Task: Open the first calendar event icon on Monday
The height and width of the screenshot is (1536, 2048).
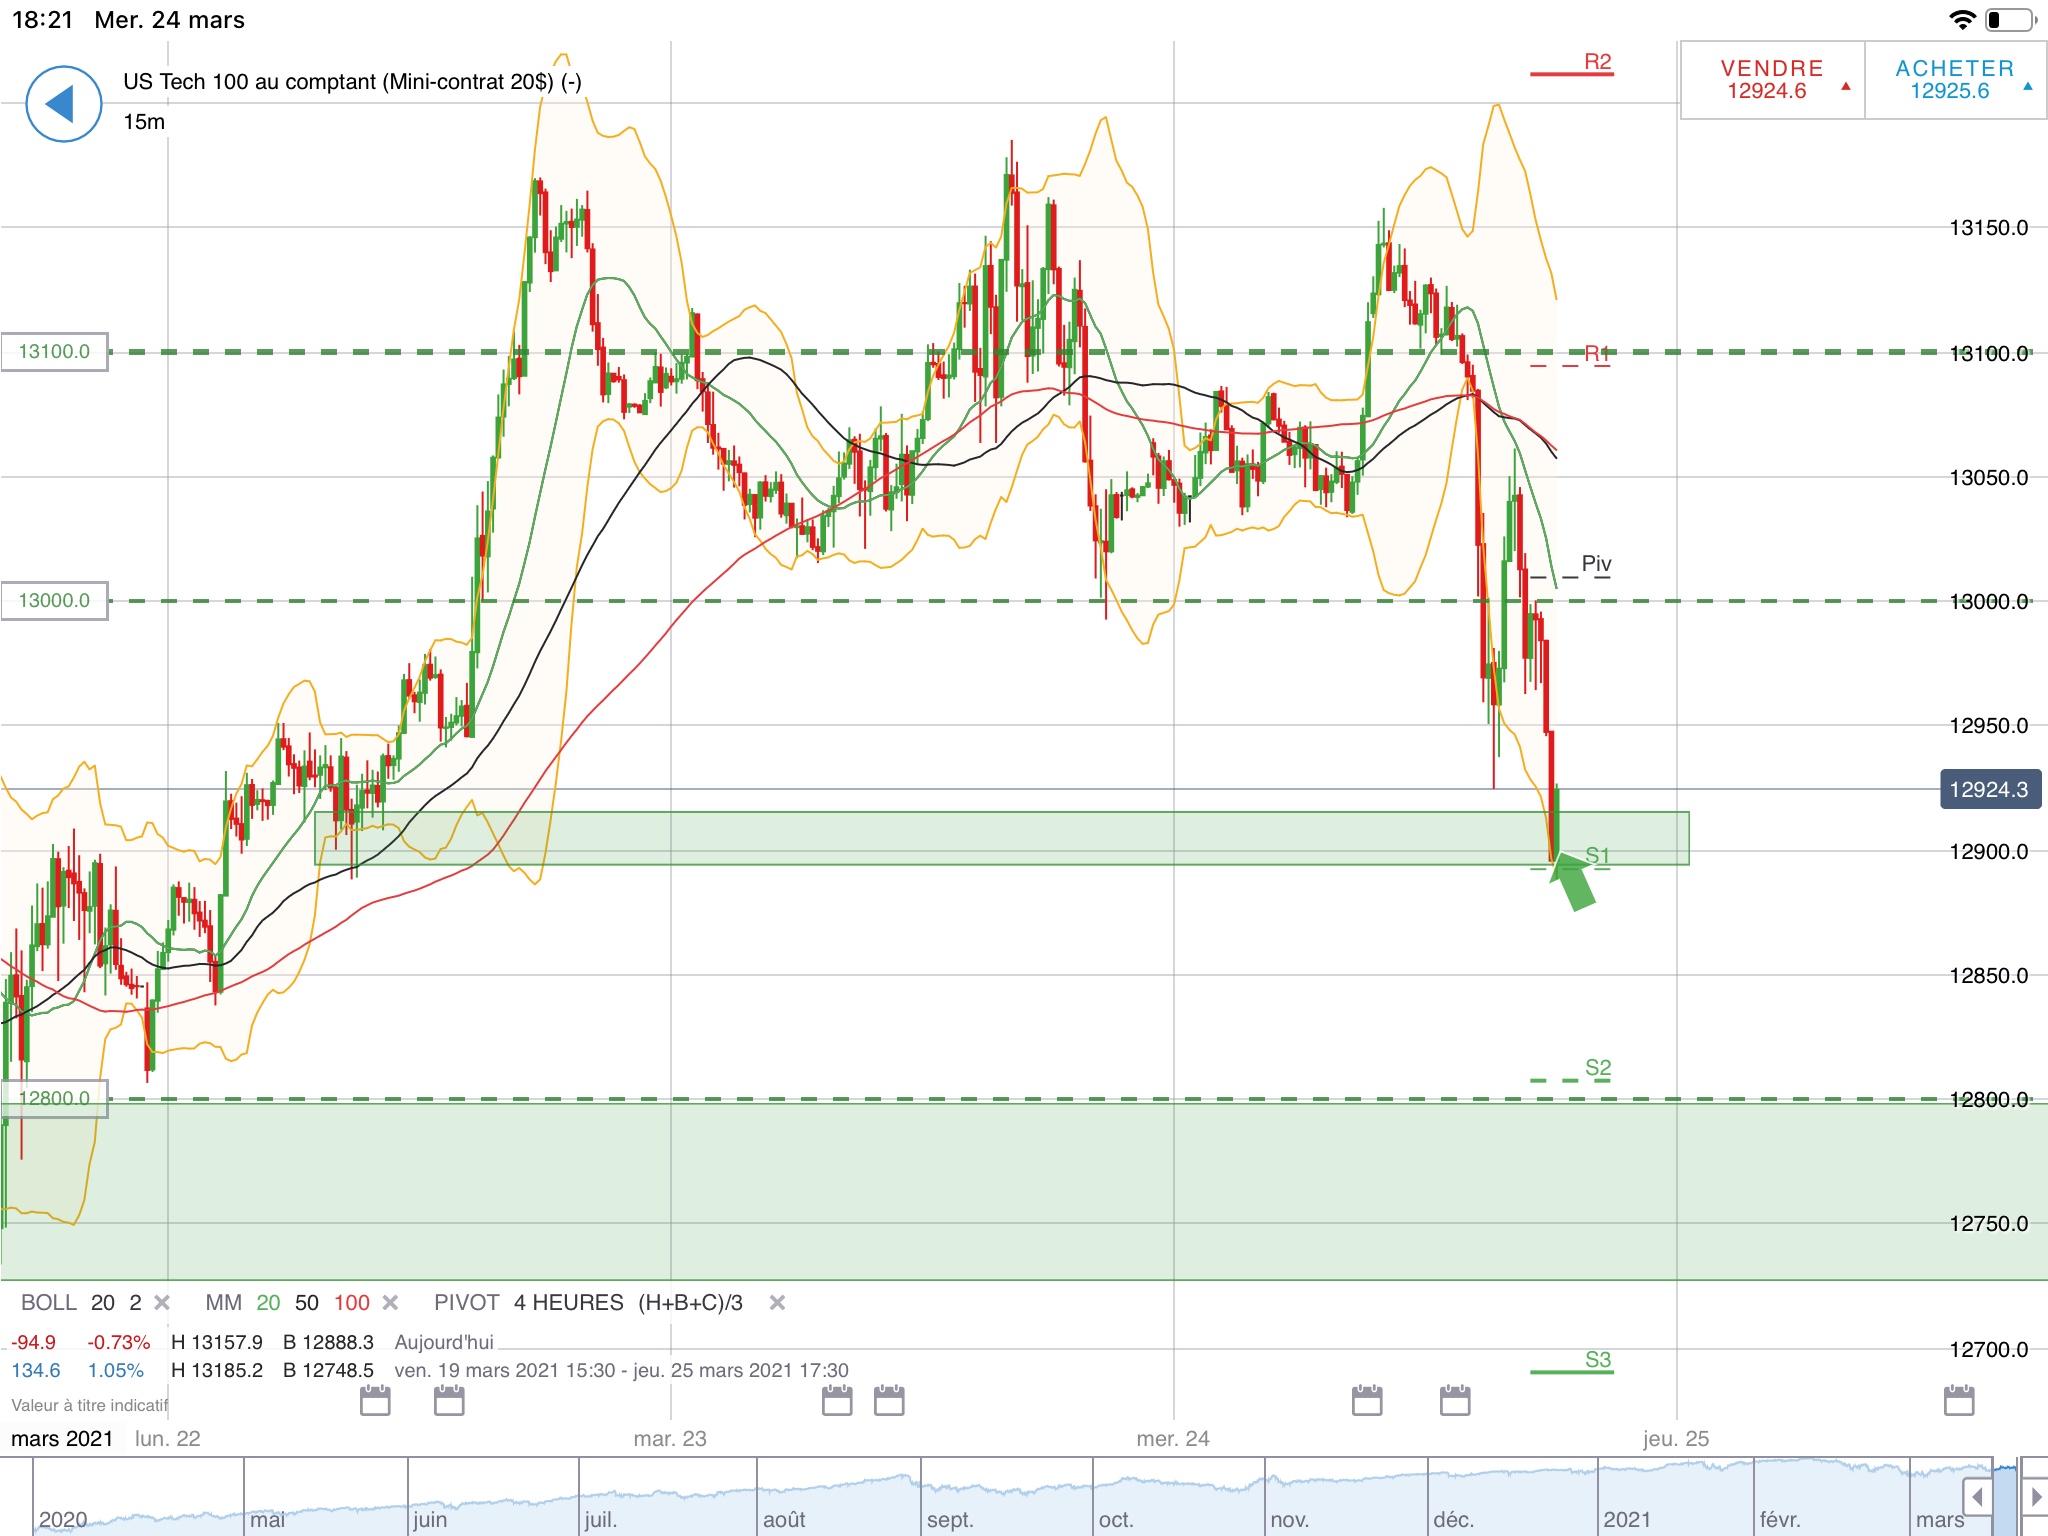Action: point(375,1401)
